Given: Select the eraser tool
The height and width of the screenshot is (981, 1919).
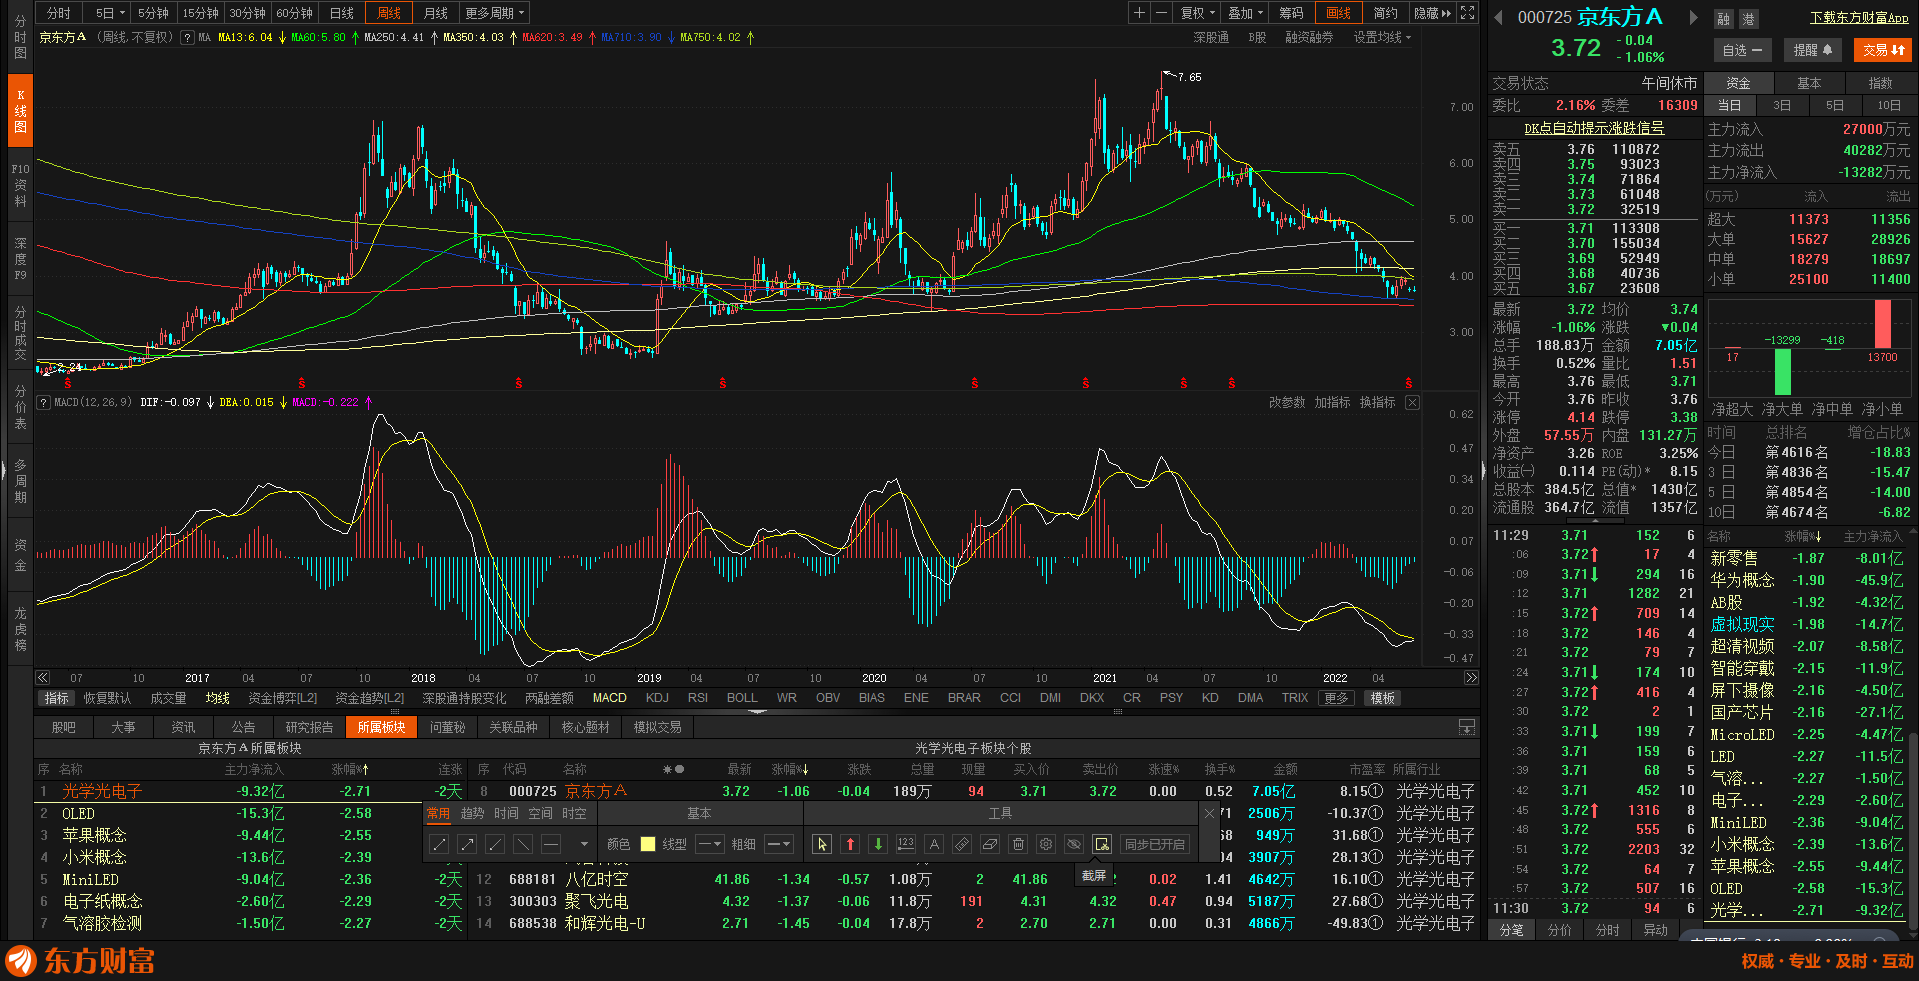Looking at the screenshot, I should (990, 844).
